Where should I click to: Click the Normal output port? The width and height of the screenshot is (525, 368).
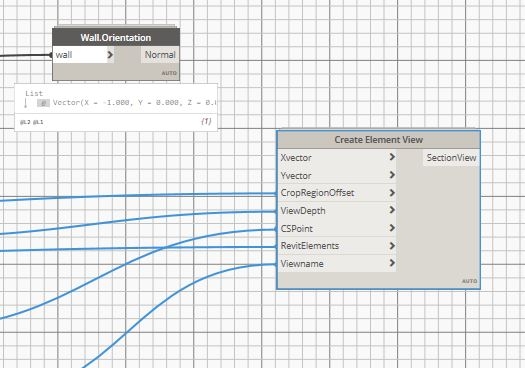(x=160, y=55)
